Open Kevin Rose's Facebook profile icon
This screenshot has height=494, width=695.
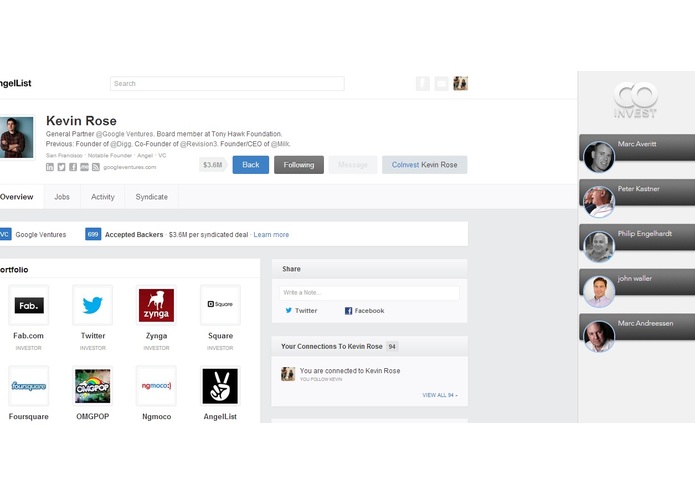(x=73, y=167)
